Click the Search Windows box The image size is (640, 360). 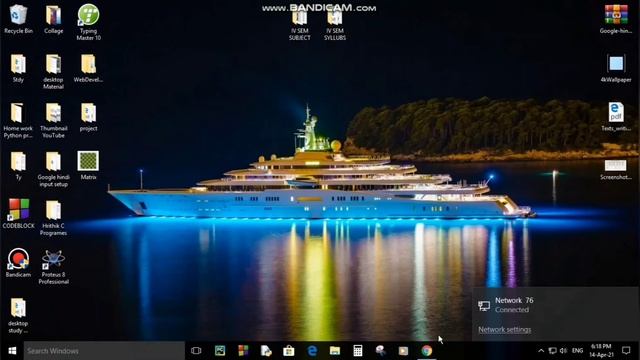104,351
